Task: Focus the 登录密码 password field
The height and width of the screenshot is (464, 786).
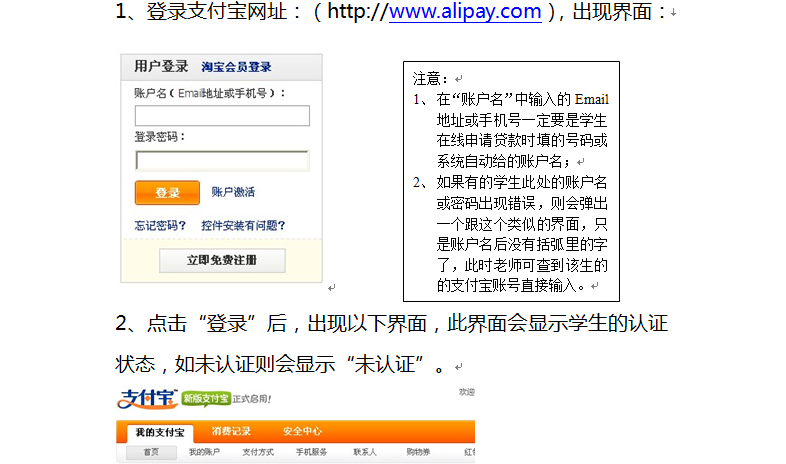Action: click(222, 160)
